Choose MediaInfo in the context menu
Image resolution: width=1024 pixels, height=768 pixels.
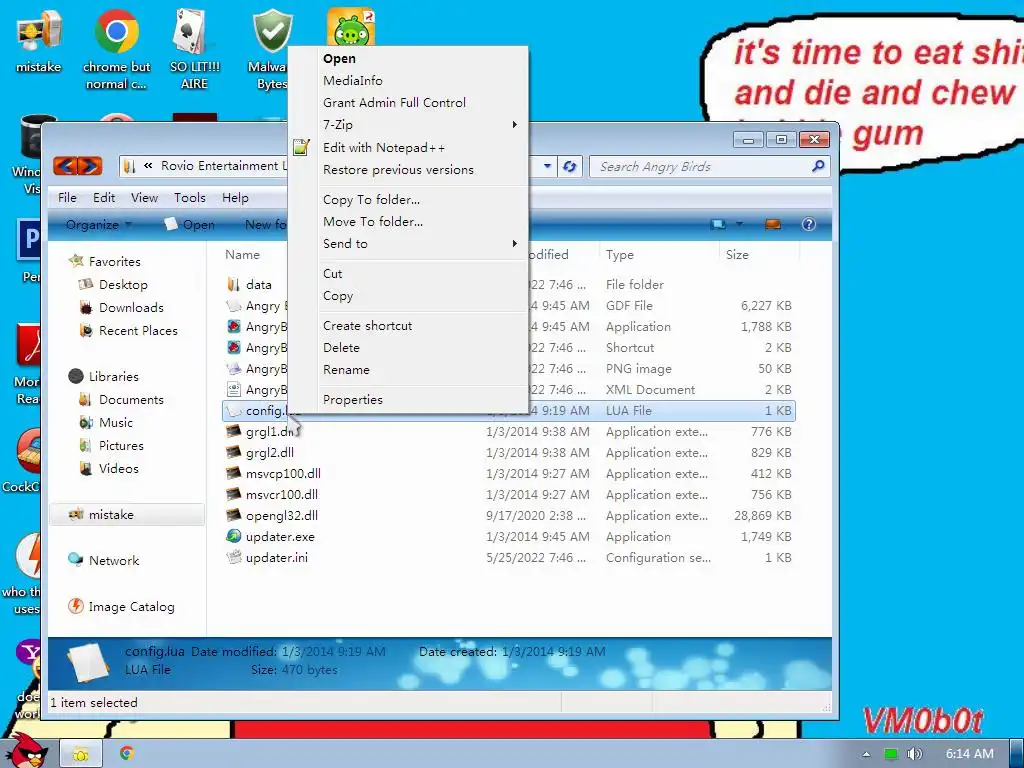(408, 80)
